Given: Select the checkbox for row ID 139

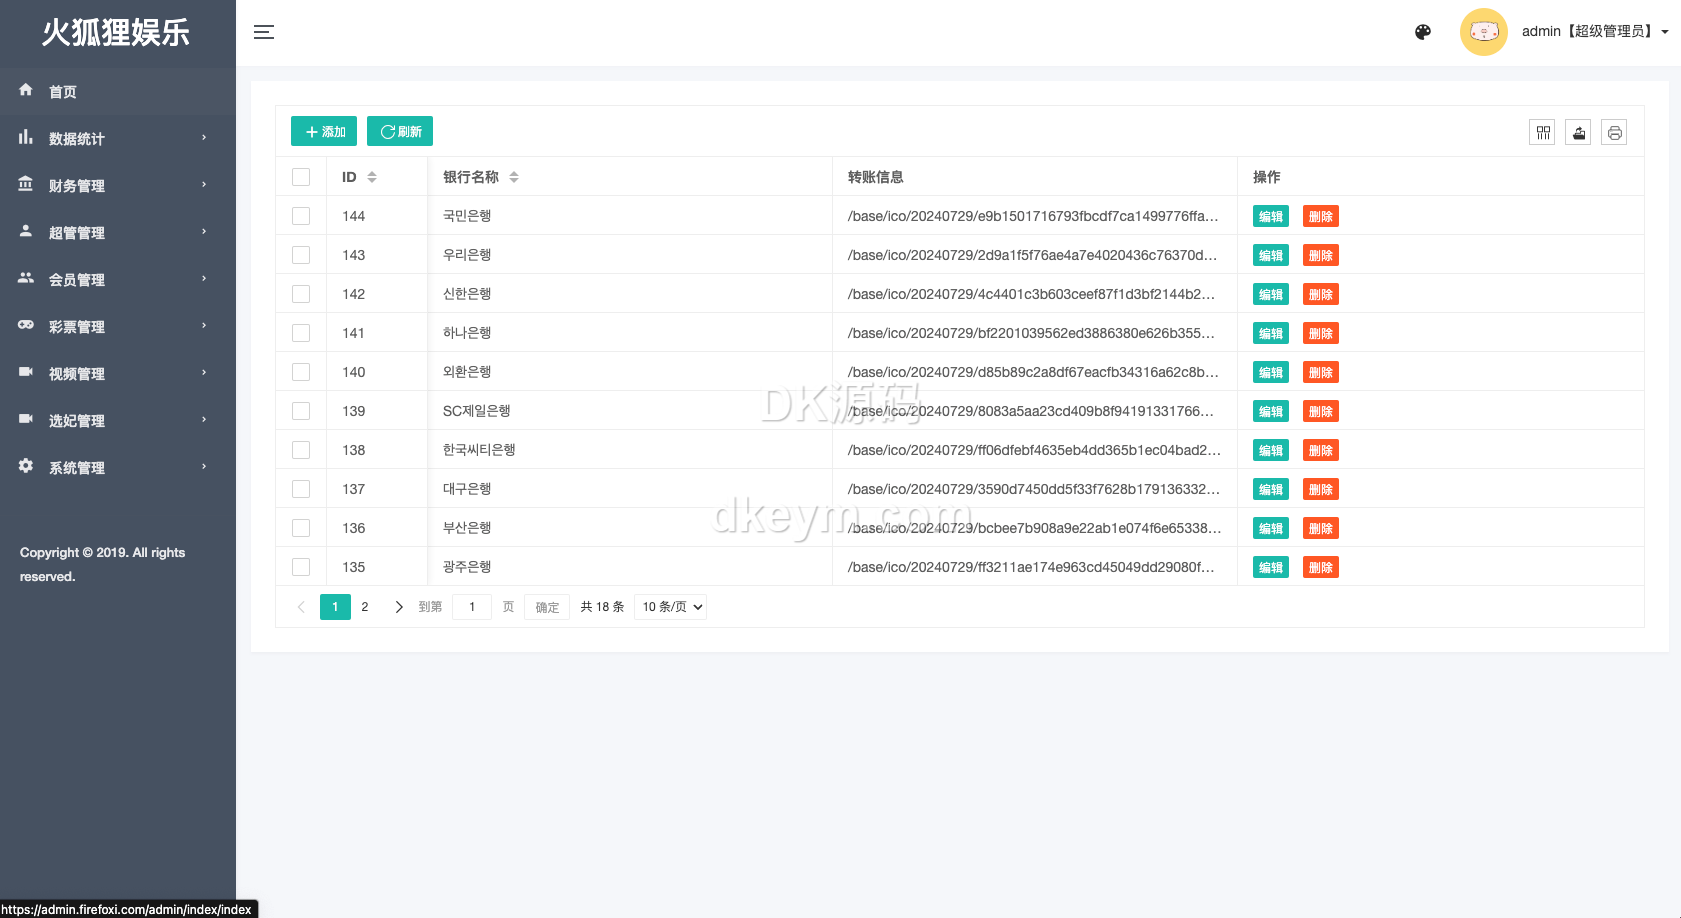Looking at the screenshot, I should click(x=301, y=411).
